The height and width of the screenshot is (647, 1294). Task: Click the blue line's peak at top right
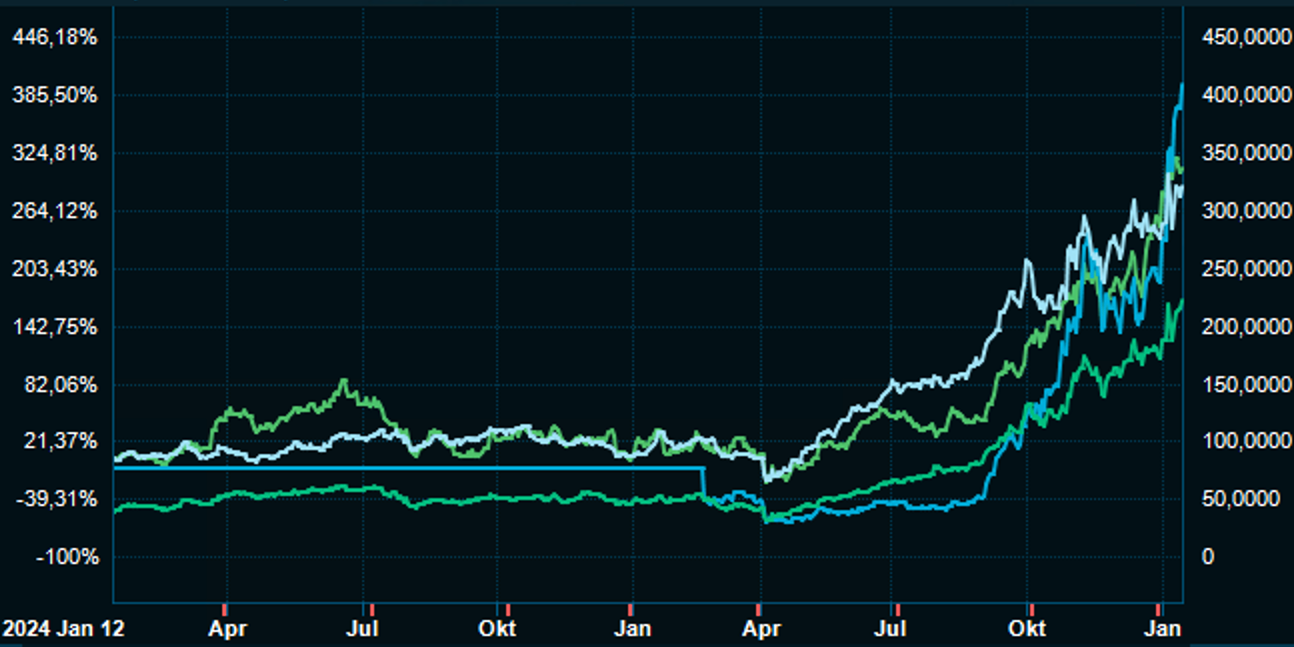(1182, 86)
